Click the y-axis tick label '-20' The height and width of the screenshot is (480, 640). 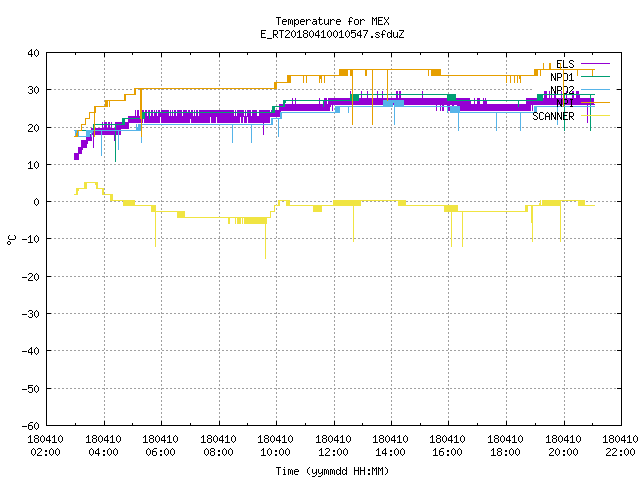click(31, 277)
